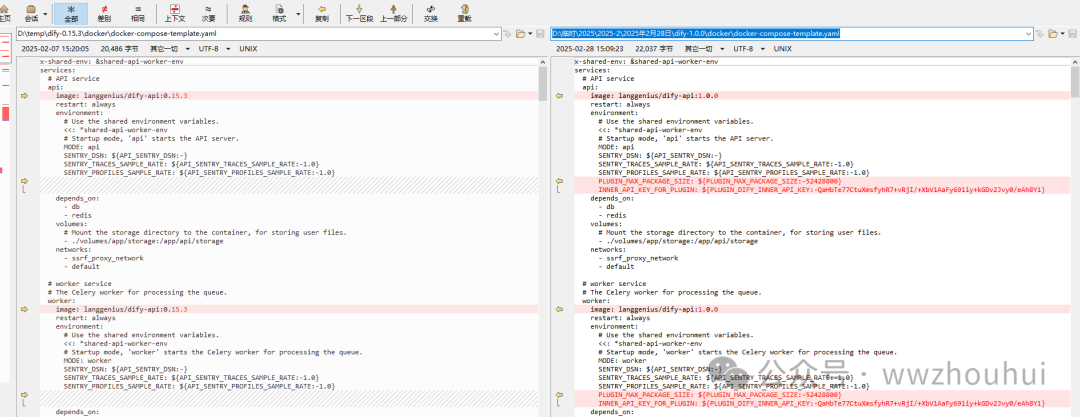Click the 交换 (Swap) sides icon

[431, 12]
